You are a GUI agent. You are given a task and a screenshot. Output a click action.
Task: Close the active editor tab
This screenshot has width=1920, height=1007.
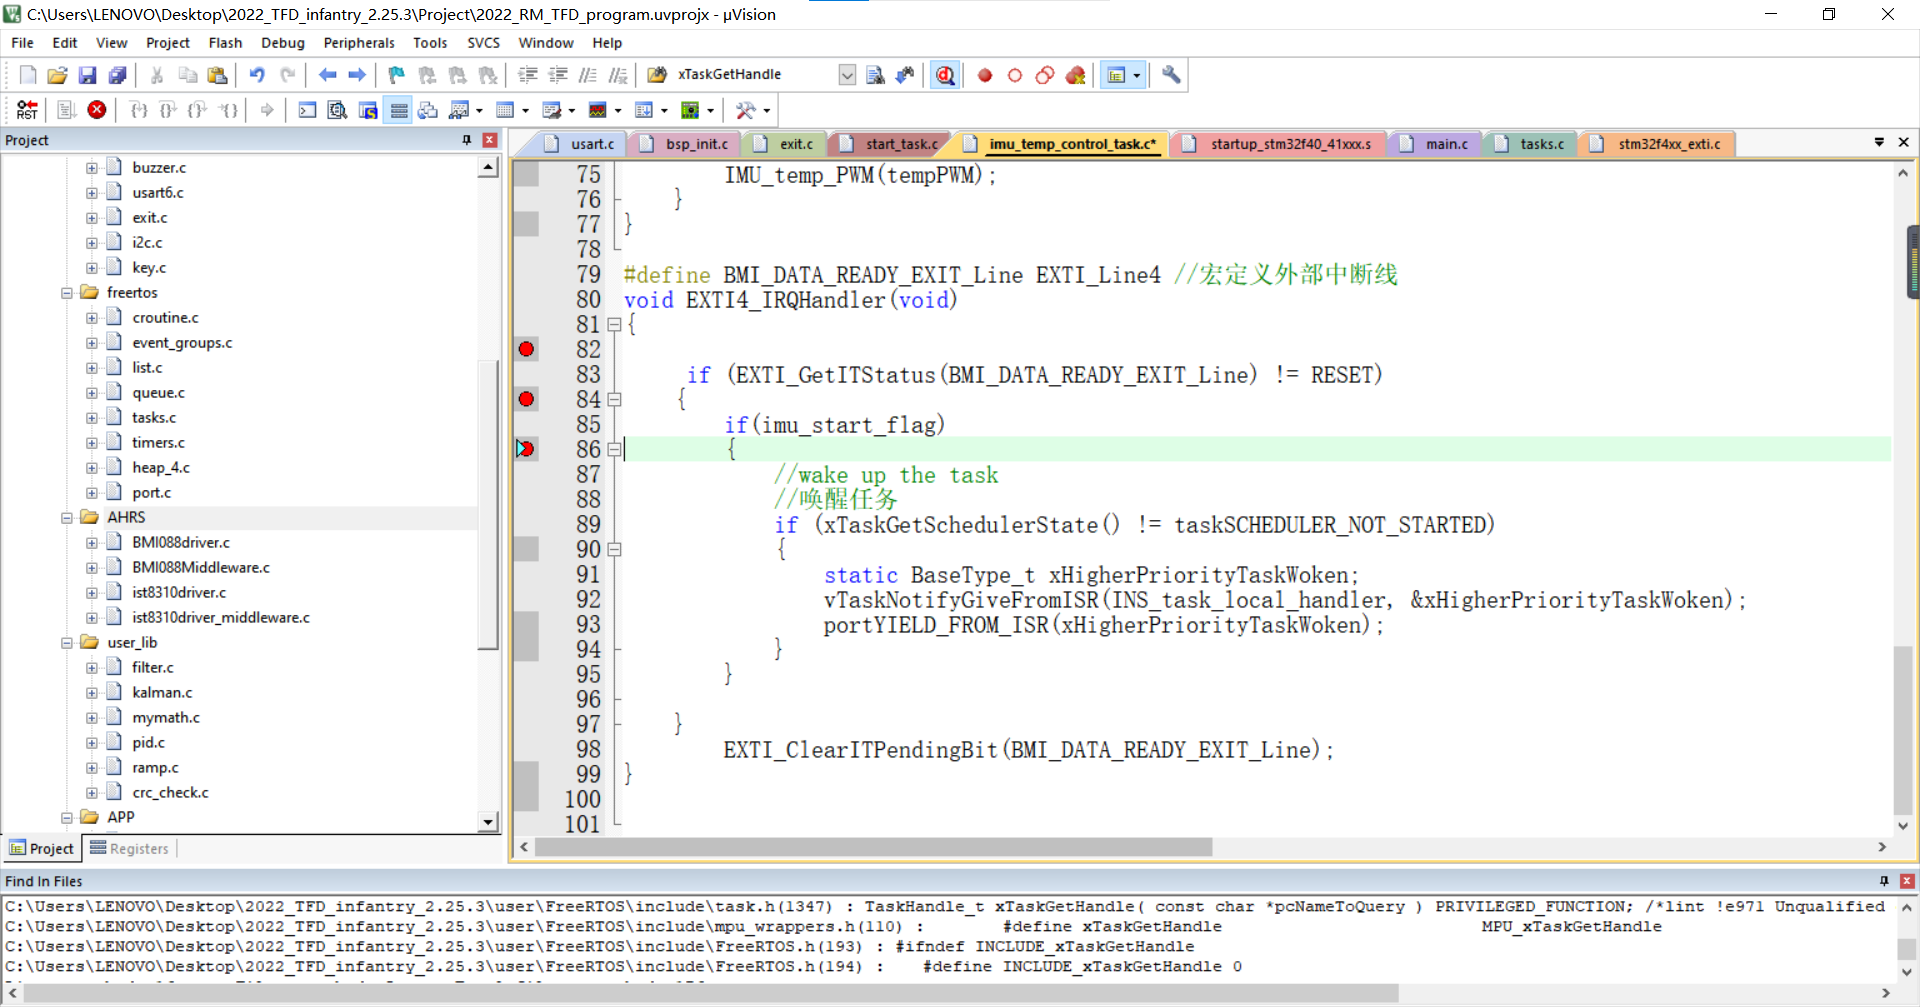(1903, 142)
